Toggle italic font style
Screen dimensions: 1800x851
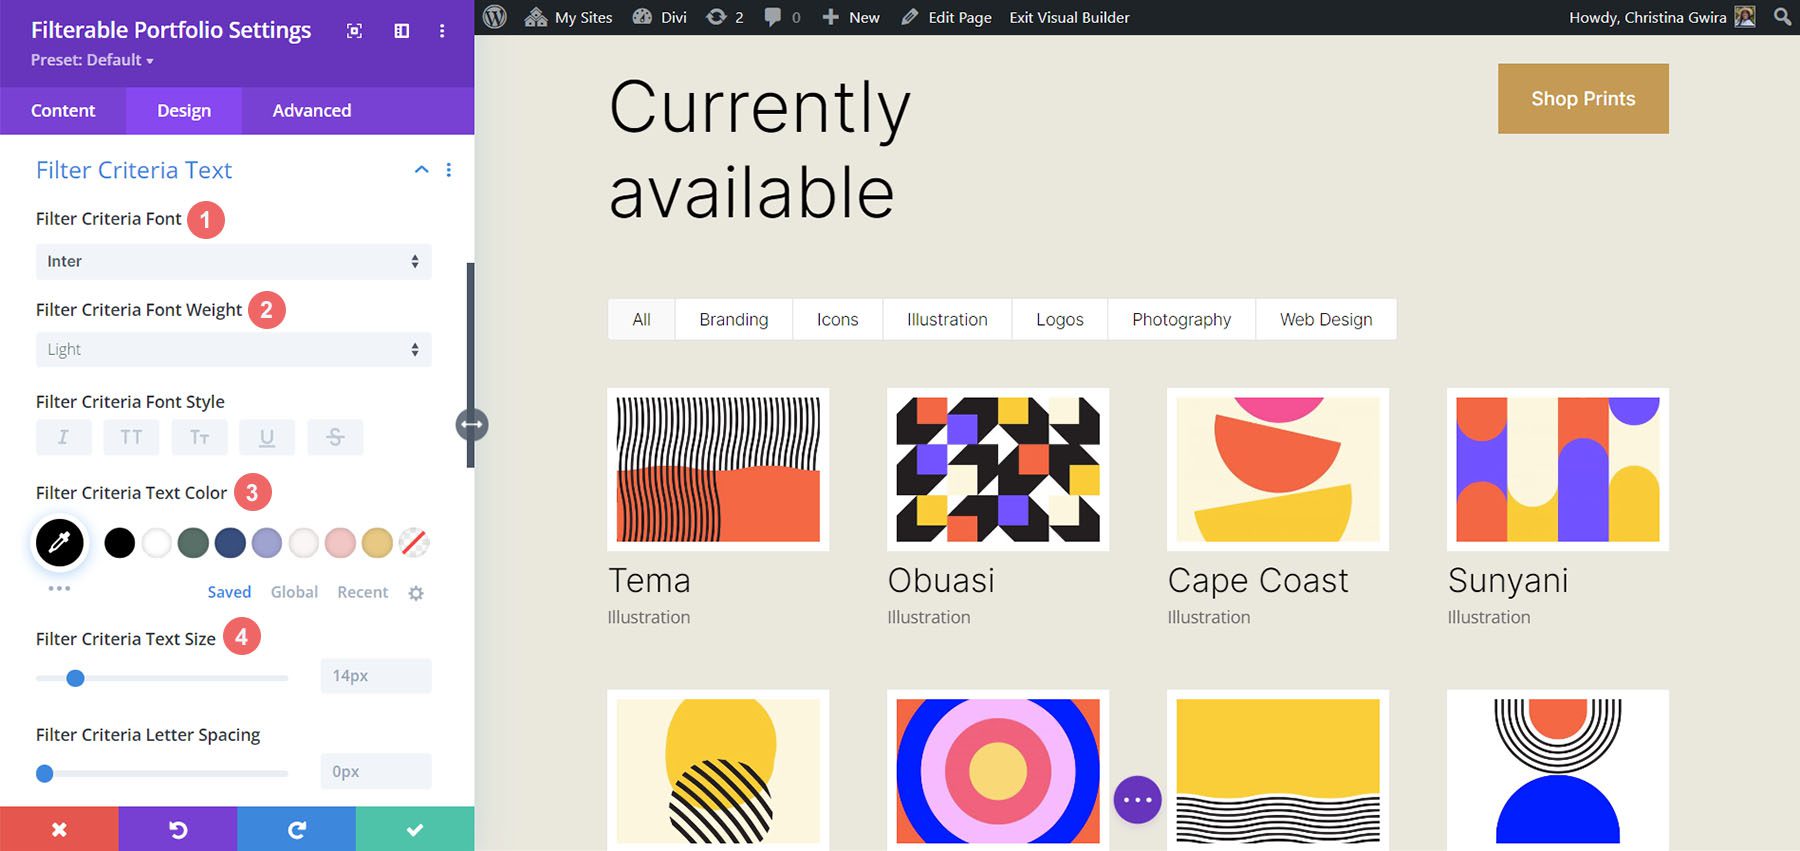pos(63,437)
